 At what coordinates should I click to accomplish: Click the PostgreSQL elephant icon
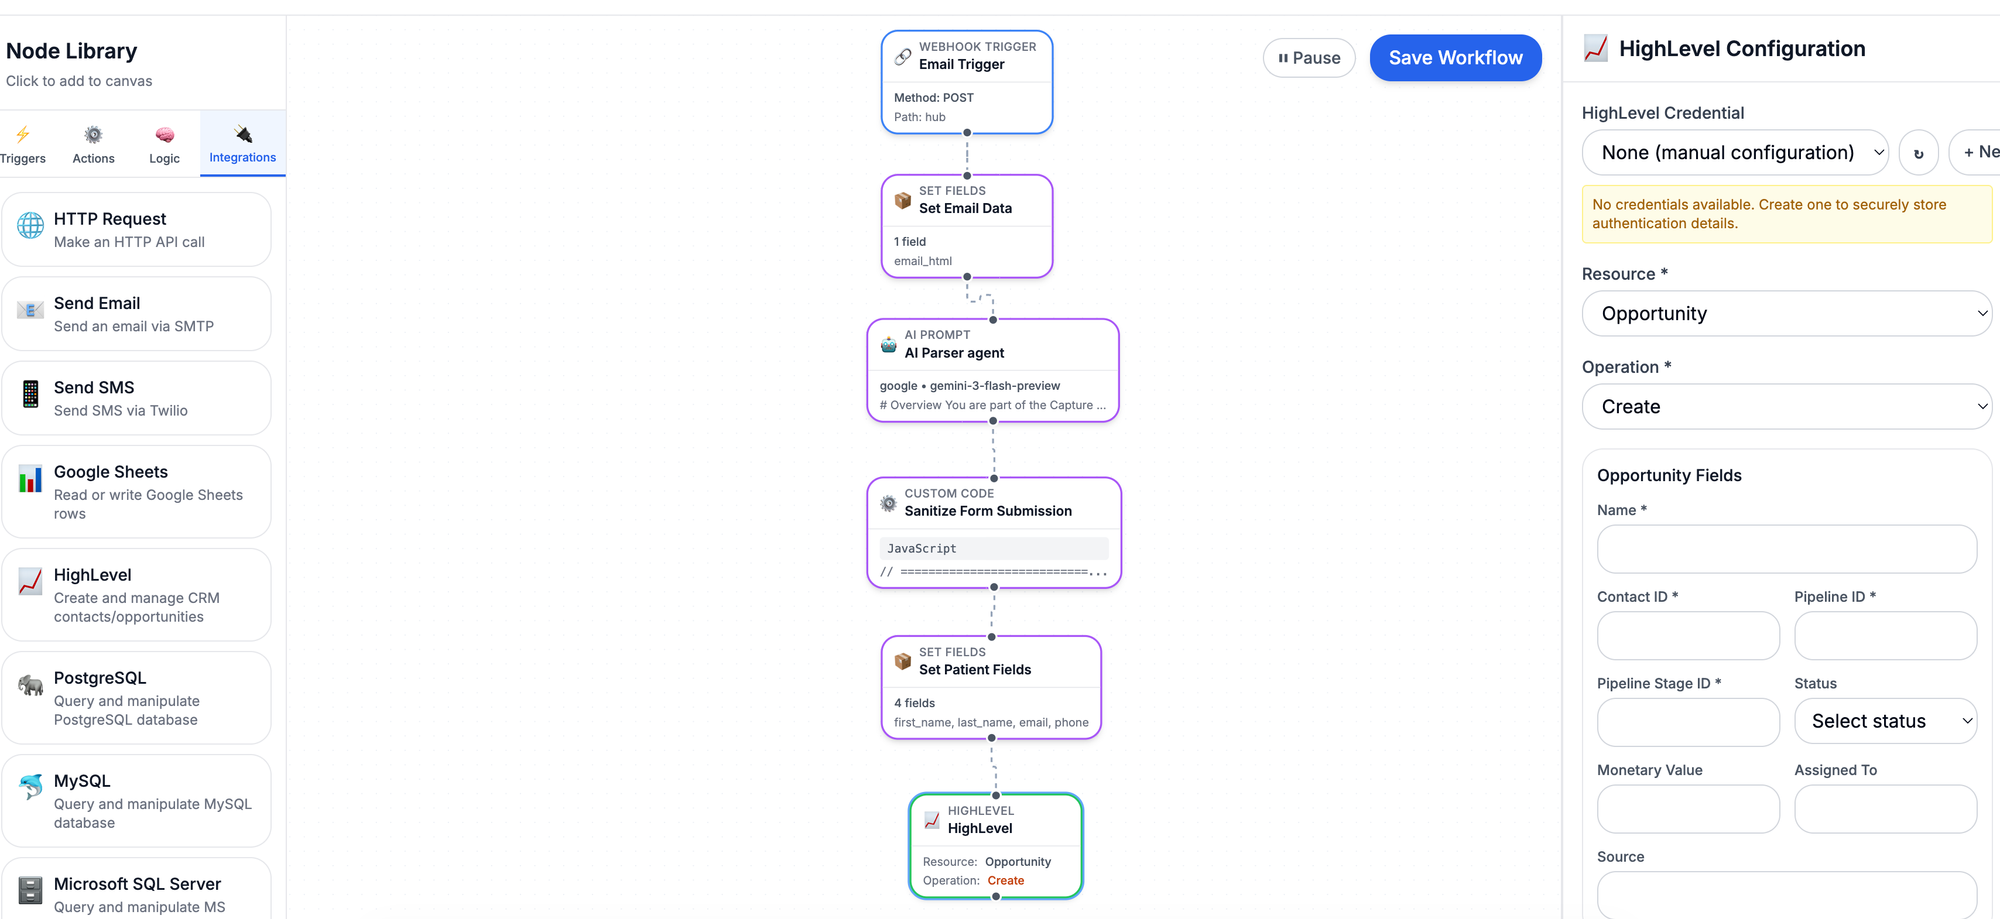coord(30,685)
